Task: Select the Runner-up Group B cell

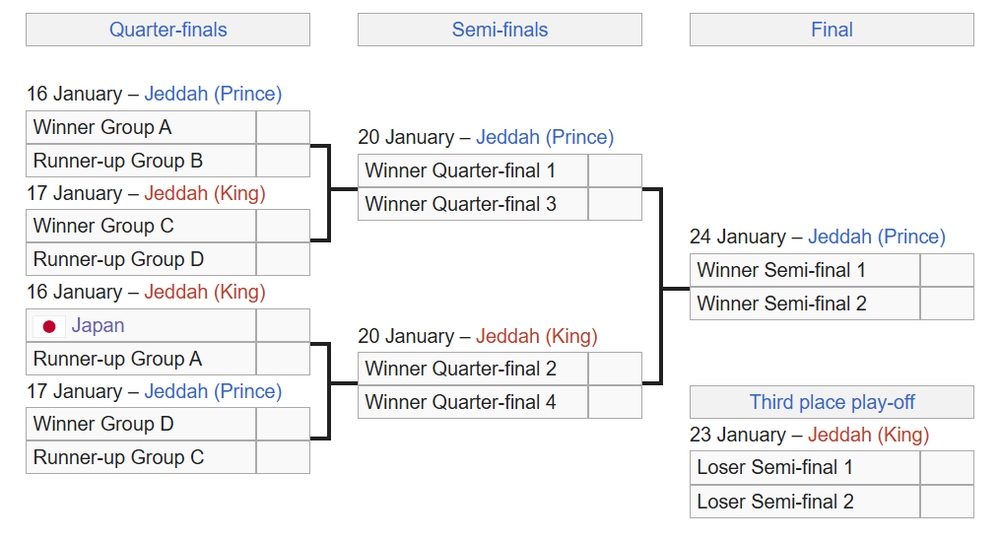Action: [141, 161]
